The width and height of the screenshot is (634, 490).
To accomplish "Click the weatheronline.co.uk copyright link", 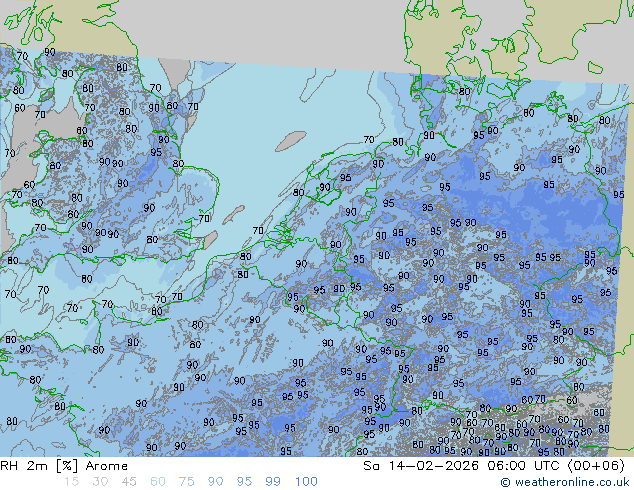I will click(564, 482).
